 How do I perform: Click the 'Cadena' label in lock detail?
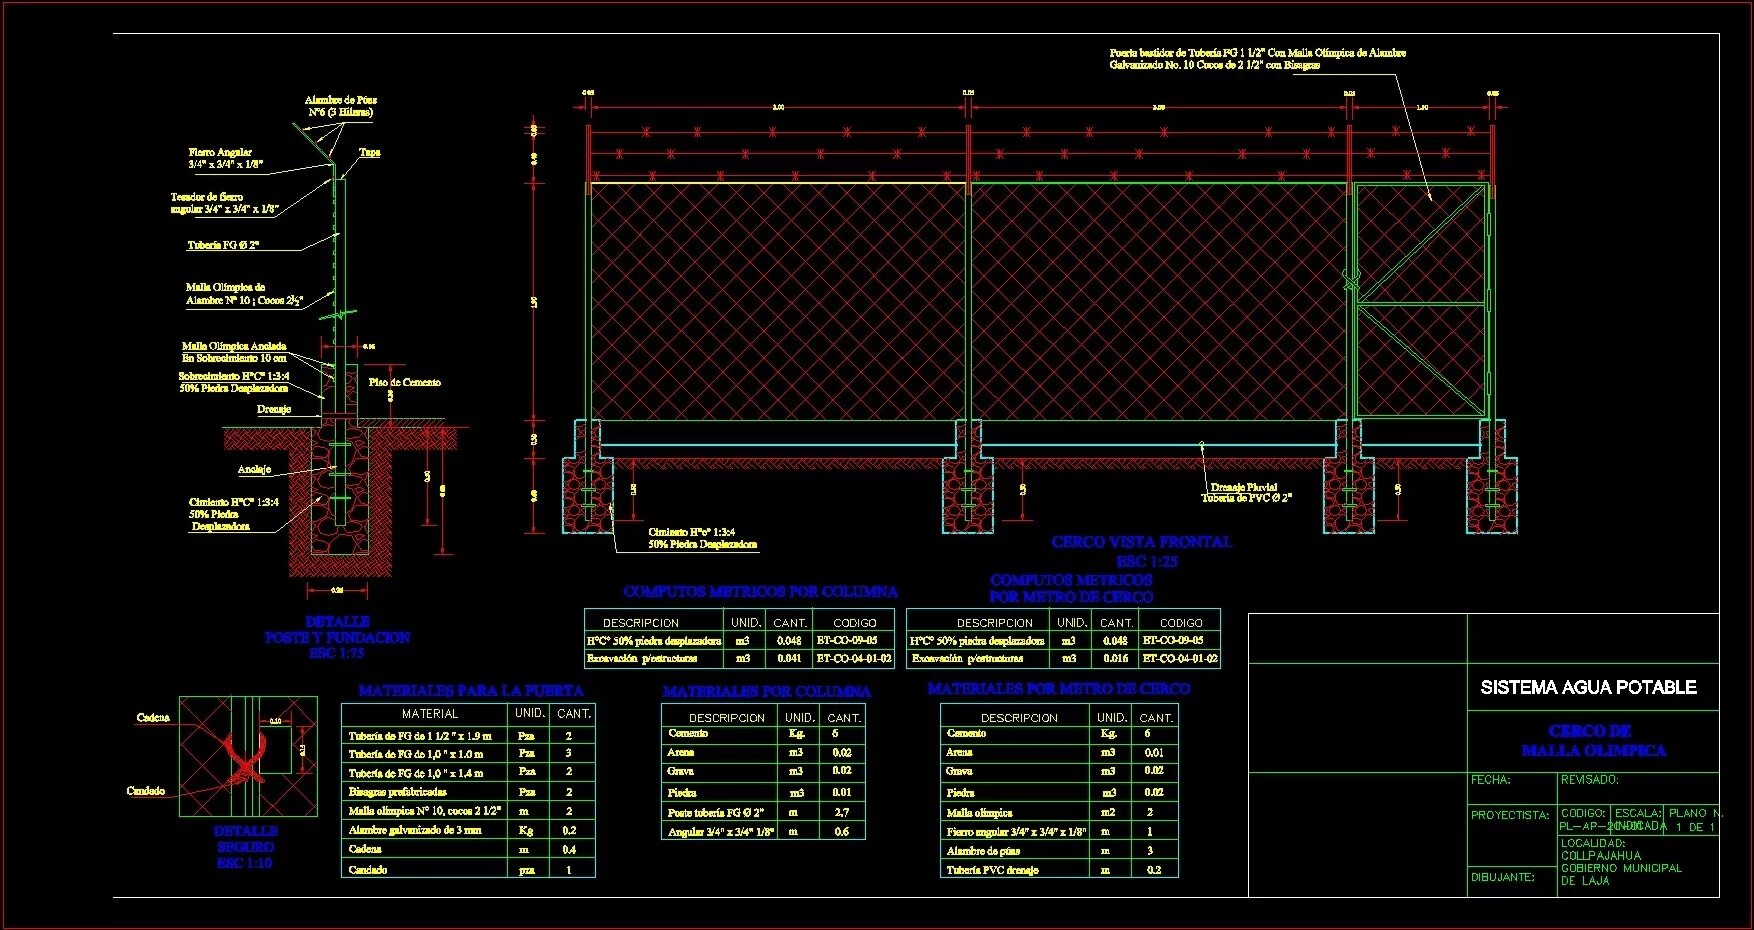pos(153,717)
